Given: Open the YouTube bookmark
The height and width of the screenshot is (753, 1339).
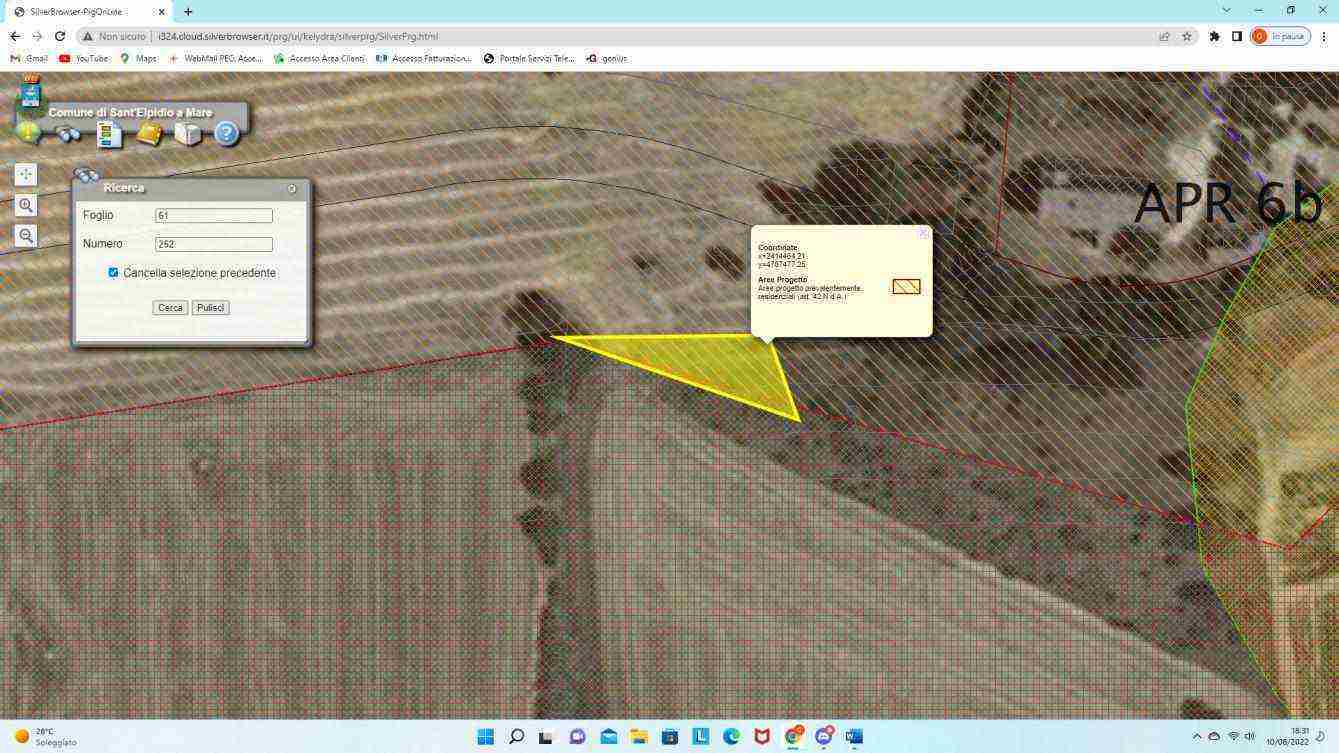Looking at the screenshot, I should (83, 58).
